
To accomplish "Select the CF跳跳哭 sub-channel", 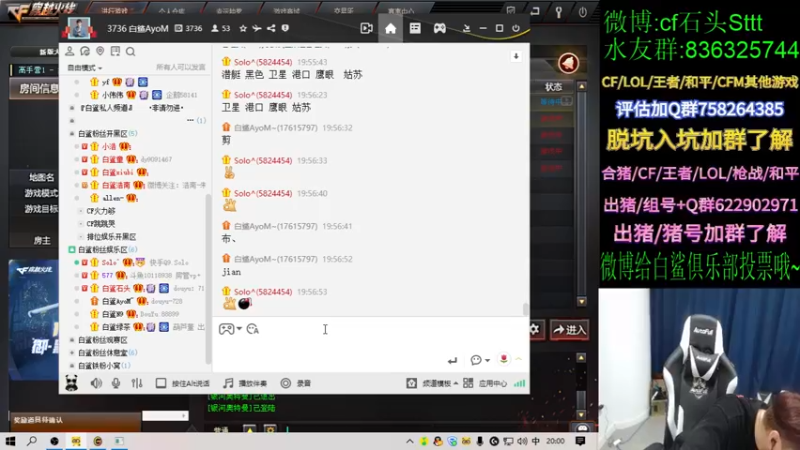I will [101, 223].
